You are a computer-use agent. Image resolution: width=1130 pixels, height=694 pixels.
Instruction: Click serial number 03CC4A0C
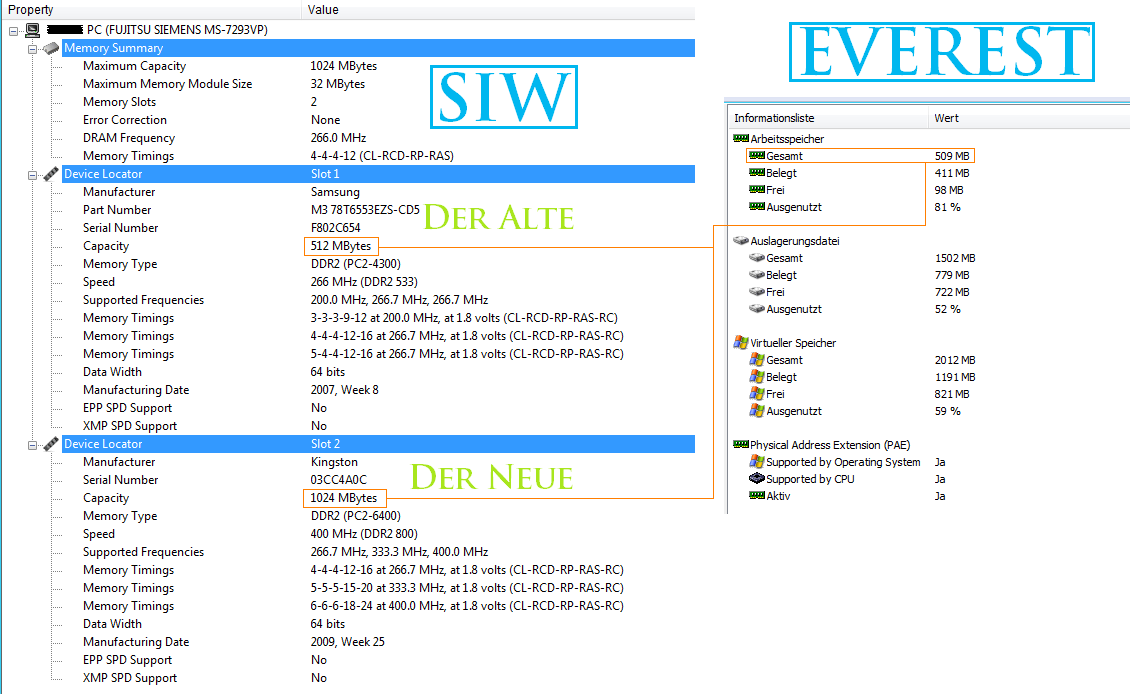[338, 480]
